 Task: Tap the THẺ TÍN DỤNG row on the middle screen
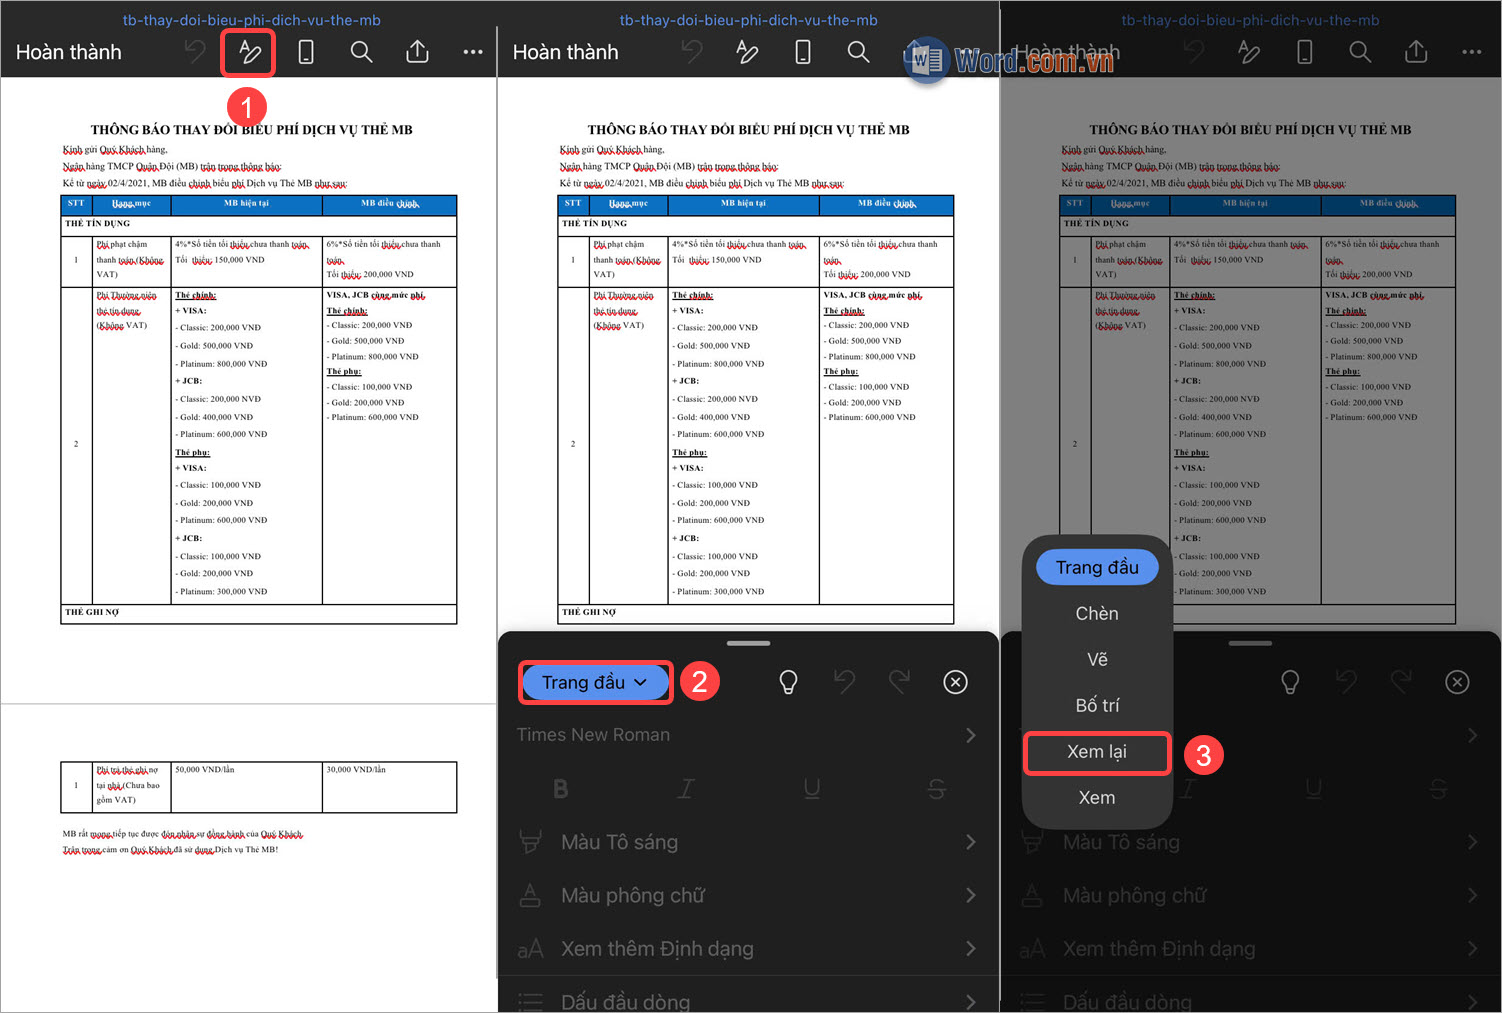coord(756,224)
